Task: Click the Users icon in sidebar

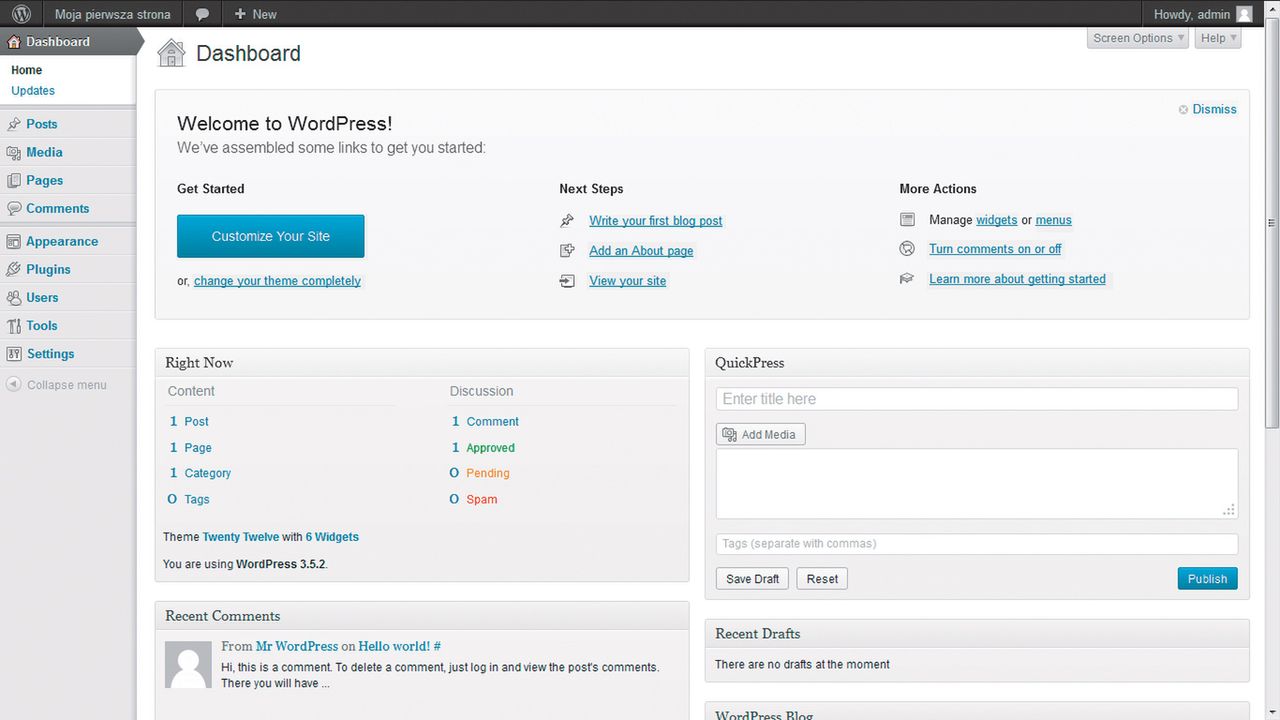Action: [x=14, y=297]
